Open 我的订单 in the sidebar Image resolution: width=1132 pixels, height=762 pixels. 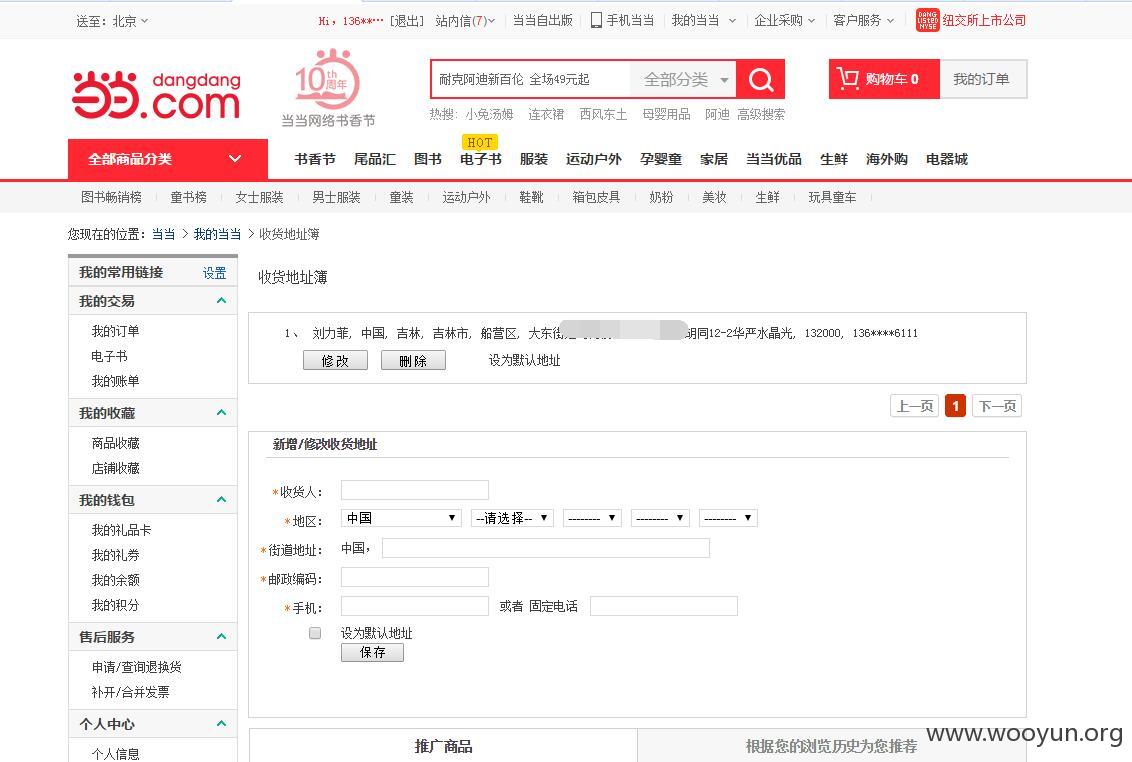(x=116, y=331)
